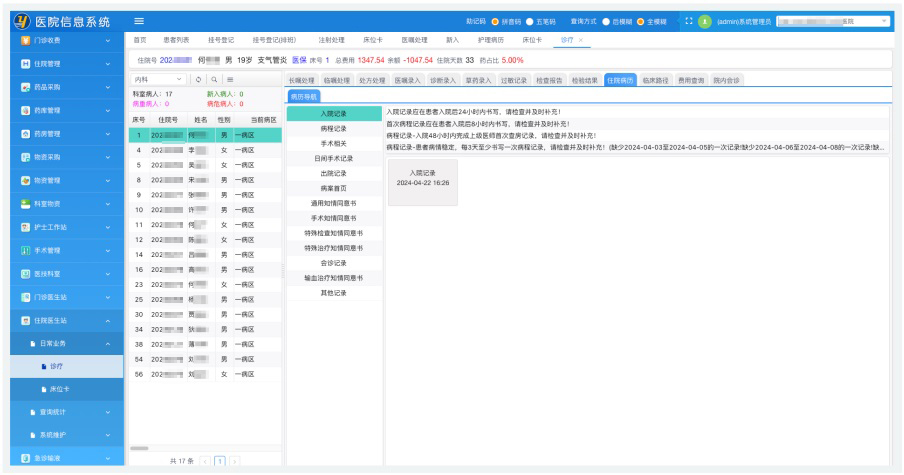
Task: Expand the 门诊收费 chevron
Action: point(108,40)
